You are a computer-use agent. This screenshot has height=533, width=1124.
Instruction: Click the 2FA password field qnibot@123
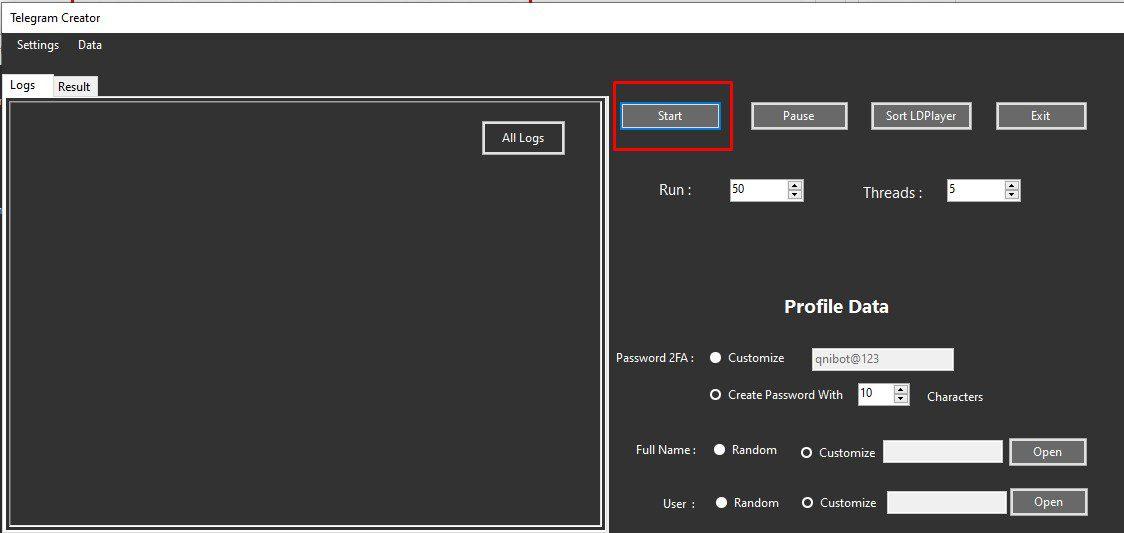pos(882,360)
